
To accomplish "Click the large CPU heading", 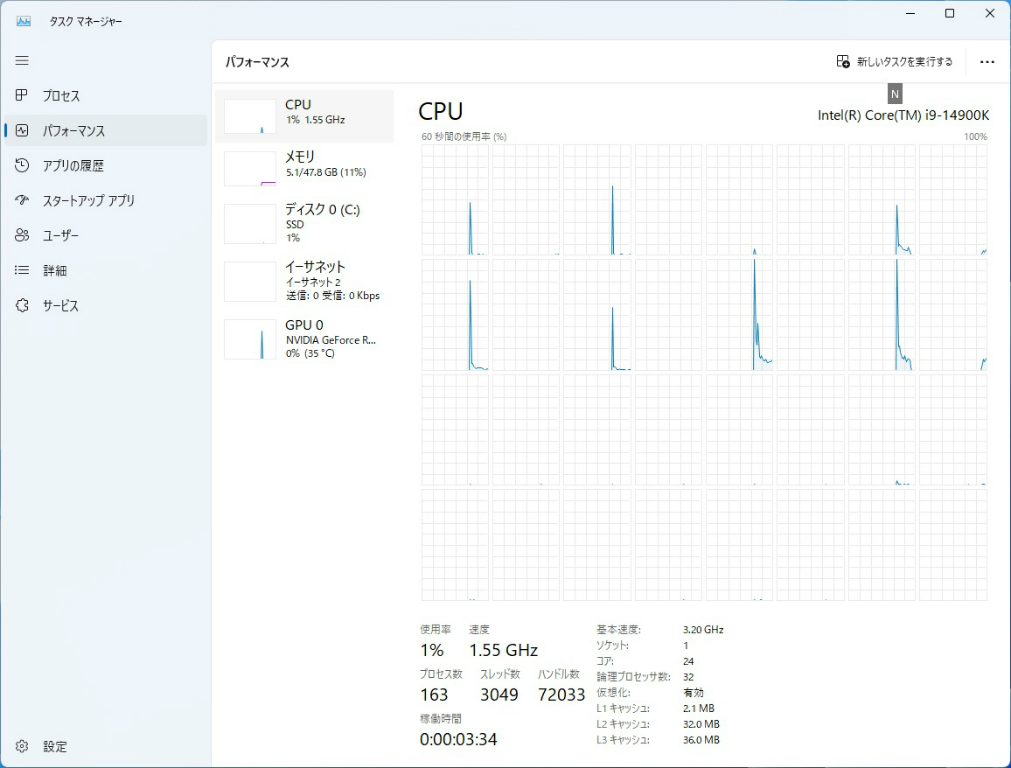I will click(x=440, y=112).
